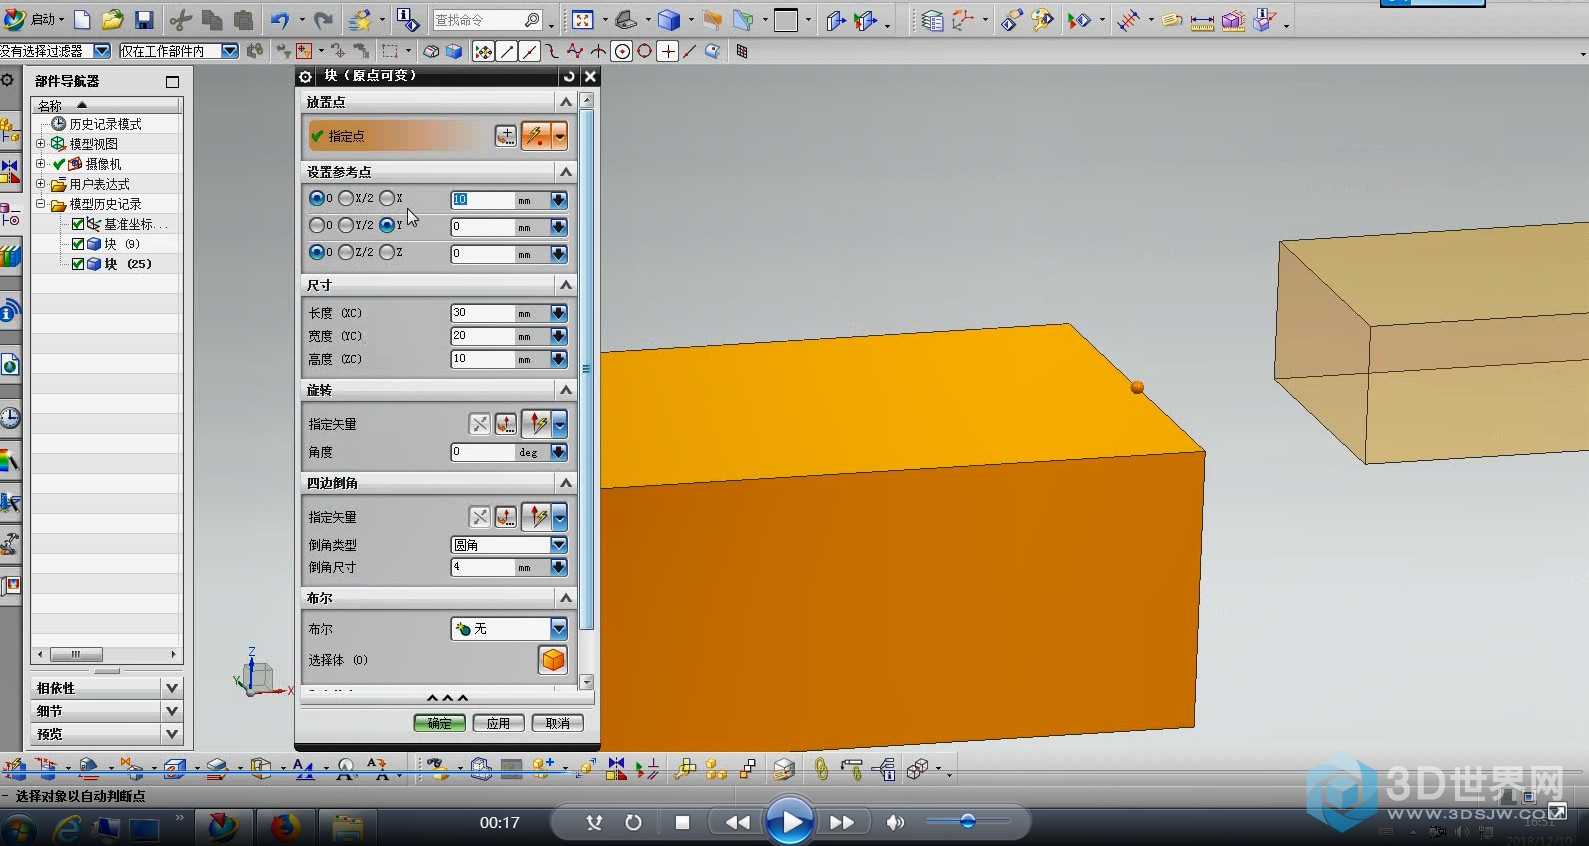Click the rewind playback button
This screenshot has width=1589, height=846.
point(737,822)
